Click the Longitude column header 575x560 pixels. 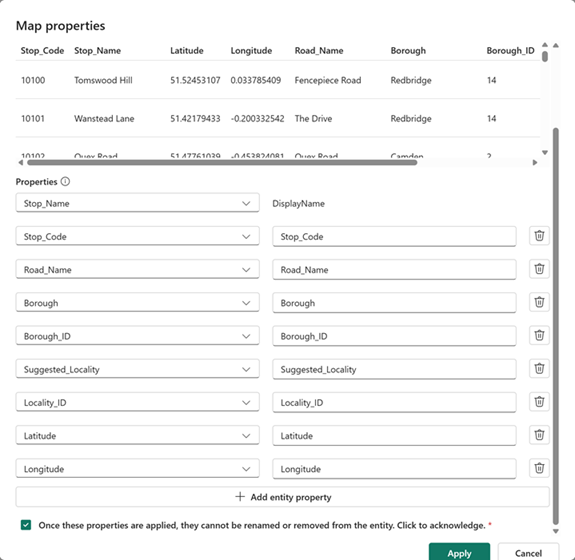click(251, 51)
